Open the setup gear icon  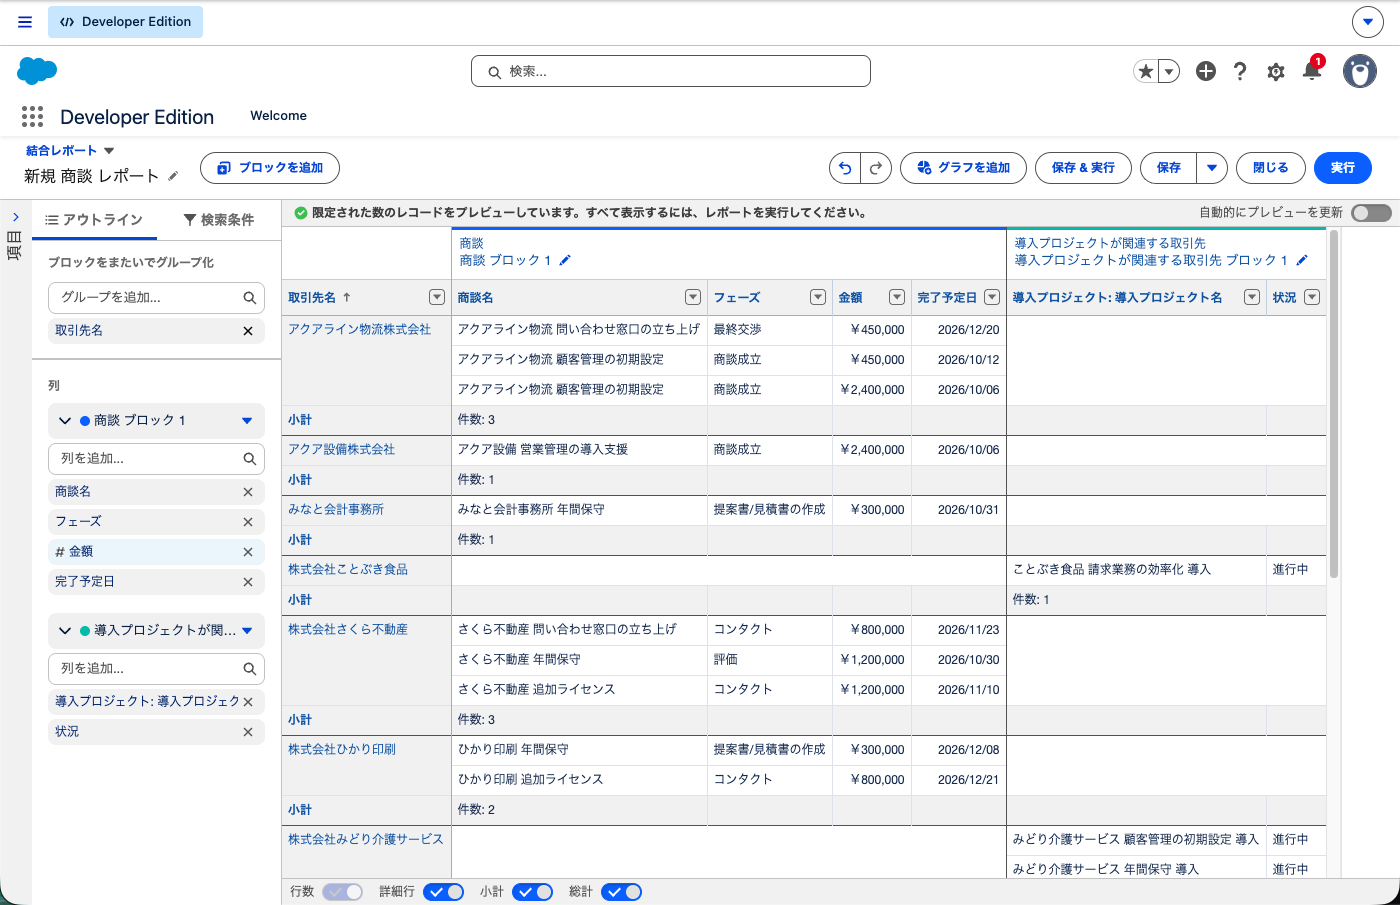(x=1276, y=72)
